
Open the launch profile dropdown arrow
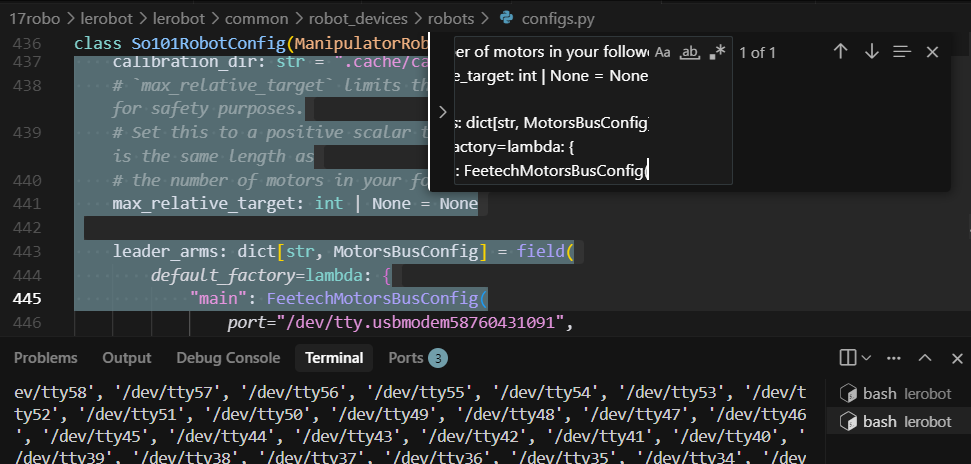point(866,357)
